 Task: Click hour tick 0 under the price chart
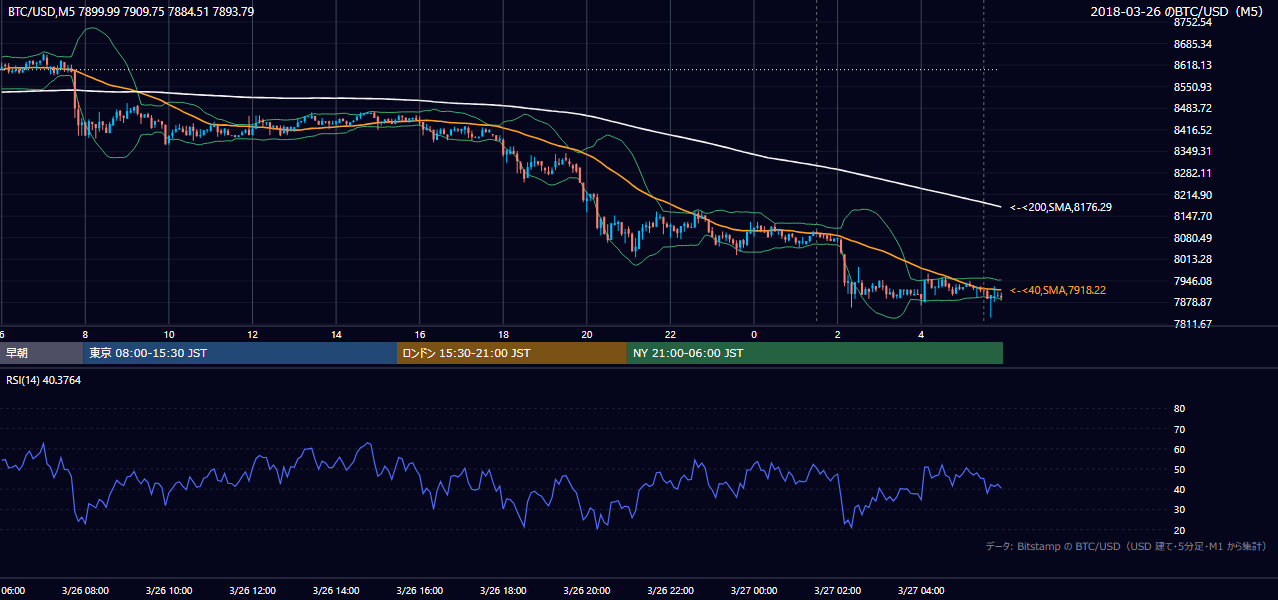754,334
